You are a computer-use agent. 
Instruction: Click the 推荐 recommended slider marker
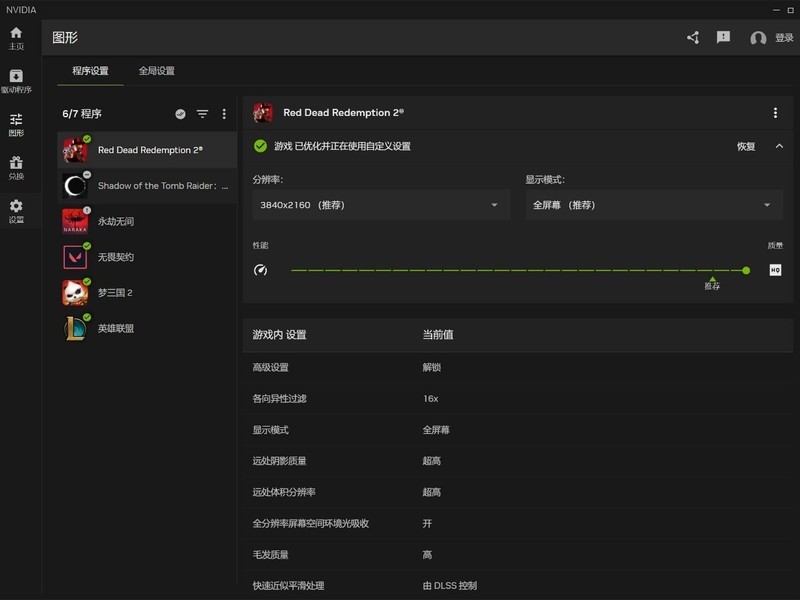pos(712,283)
